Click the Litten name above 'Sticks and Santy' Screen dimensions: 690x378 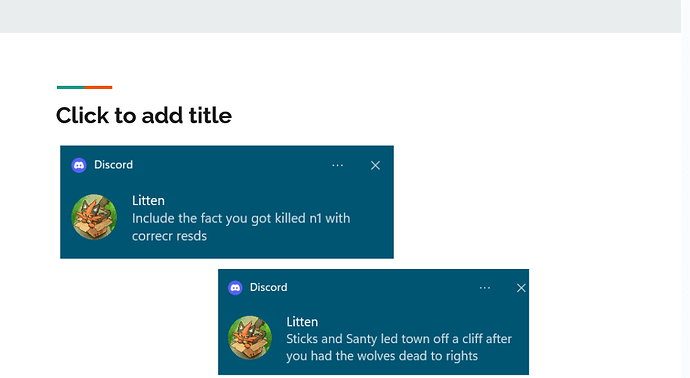coord(302,322)
